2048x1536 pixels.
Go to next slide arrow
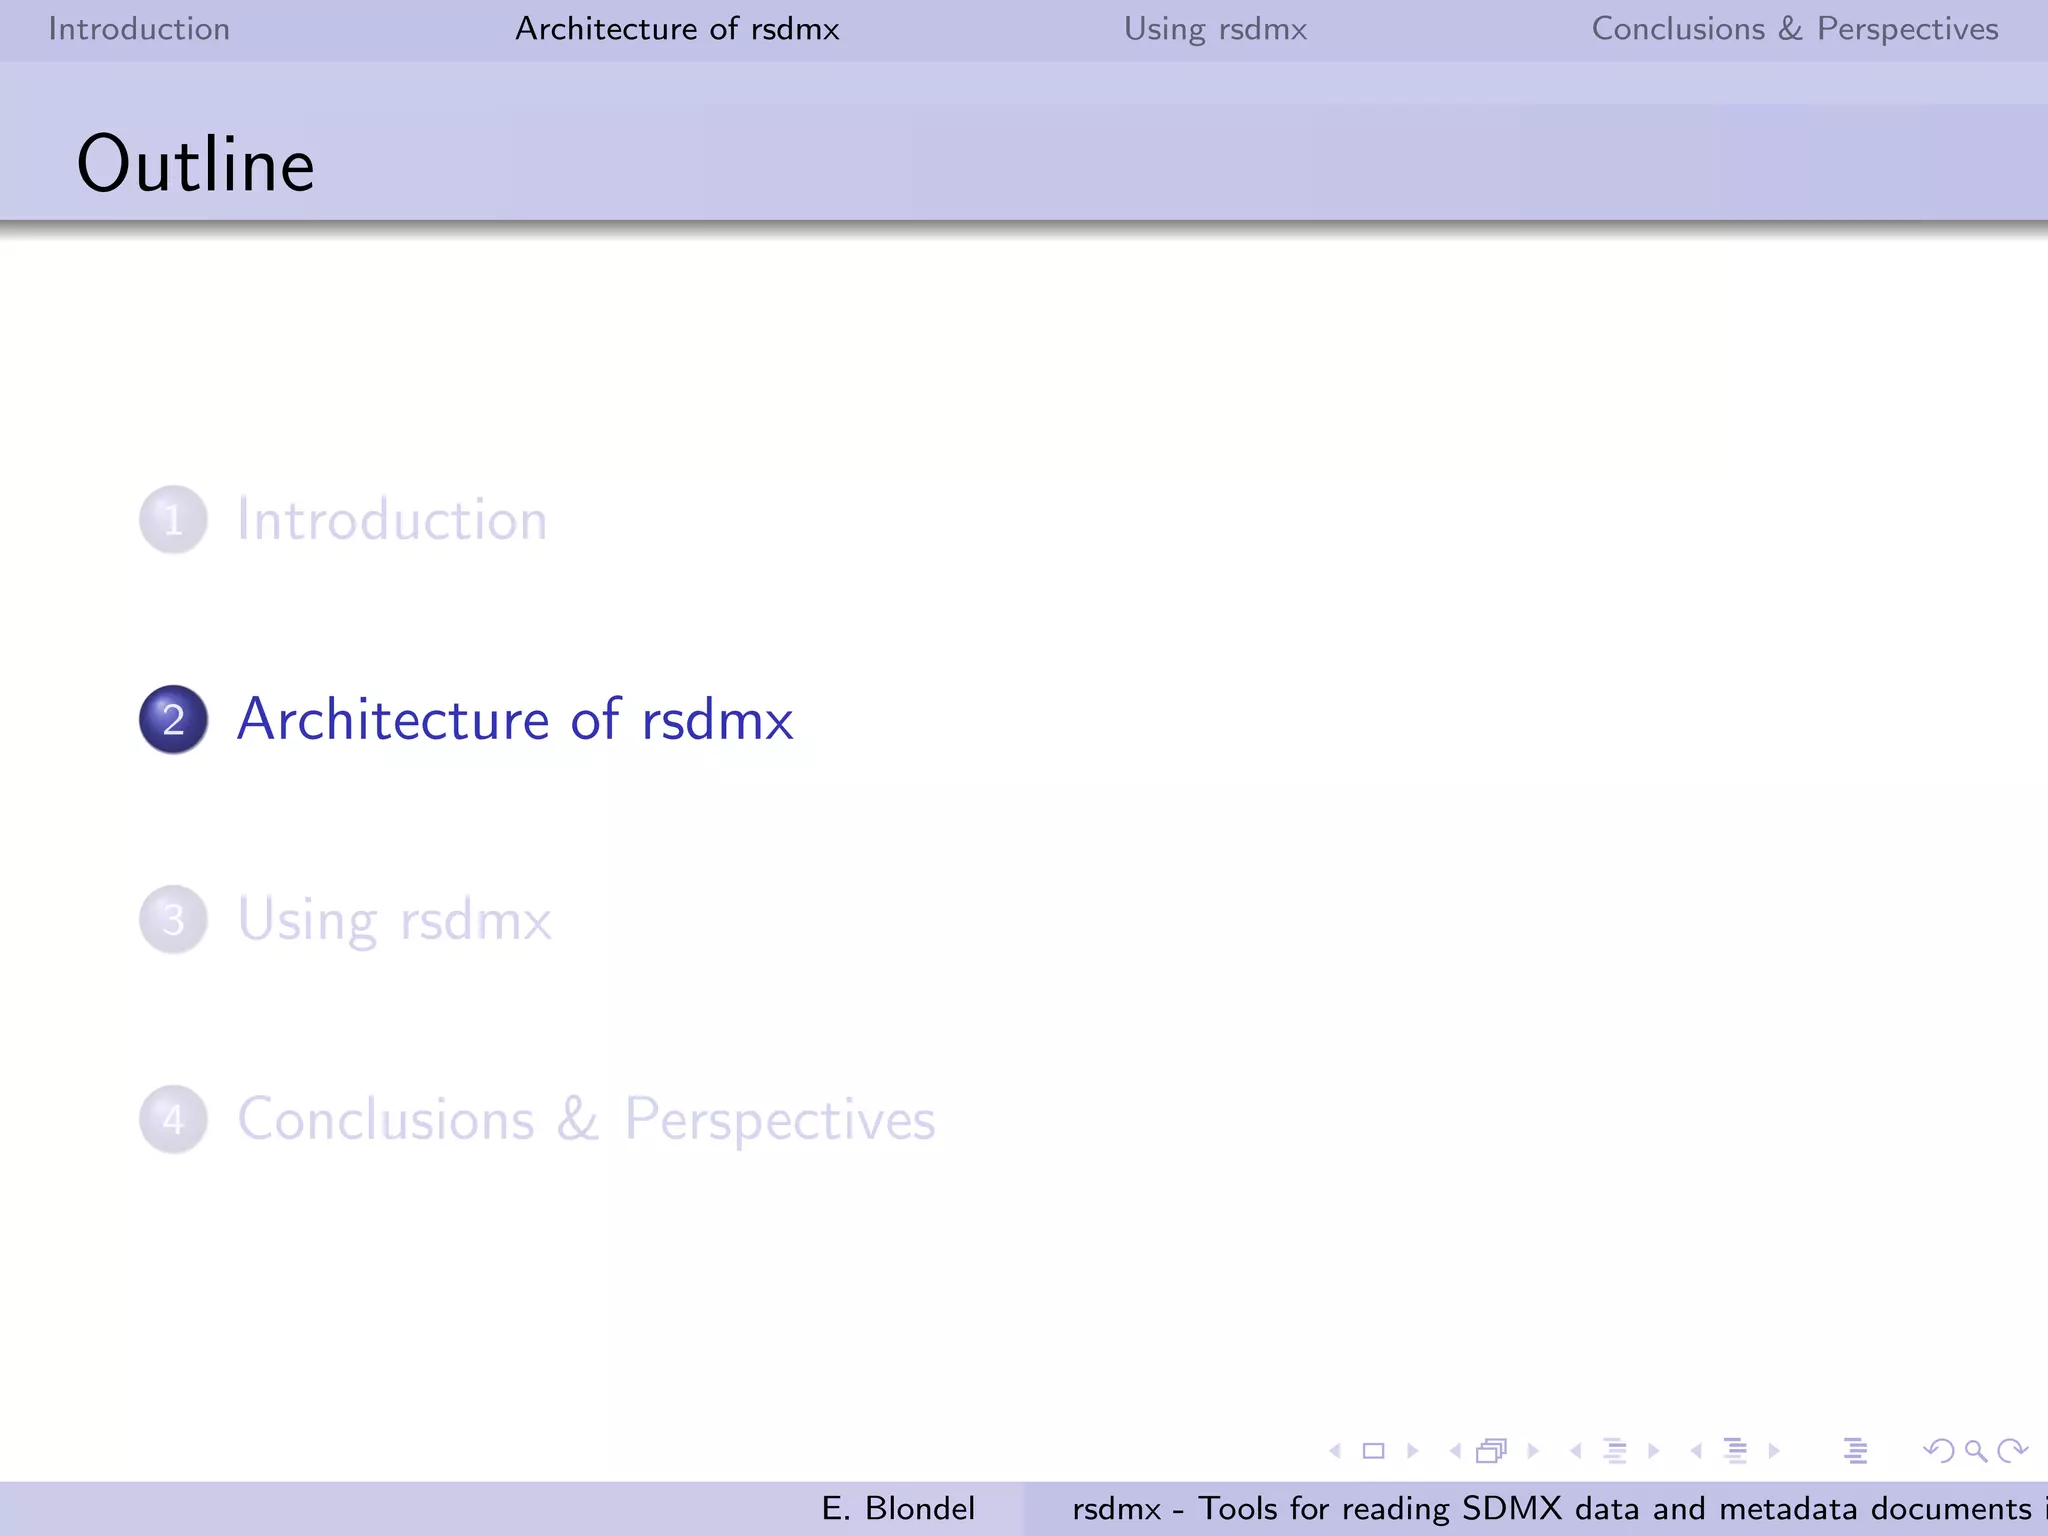(x=1412, y=1451)
